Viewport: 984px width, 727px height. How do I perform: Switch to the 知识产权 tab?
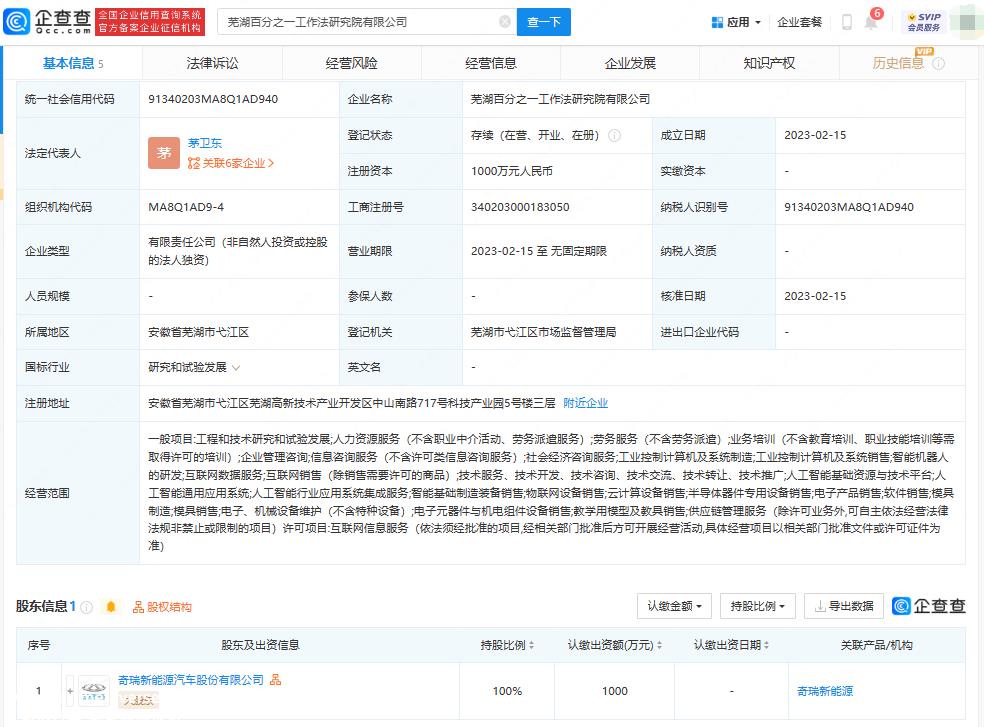[x=769, y=63]
